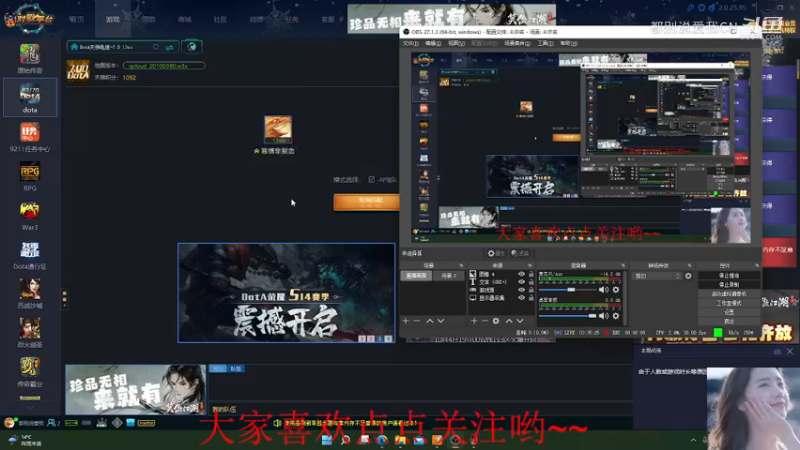Open the 首页 tab in game platform
The height and width of the screenshot is (450, 800).
point(77,19)
